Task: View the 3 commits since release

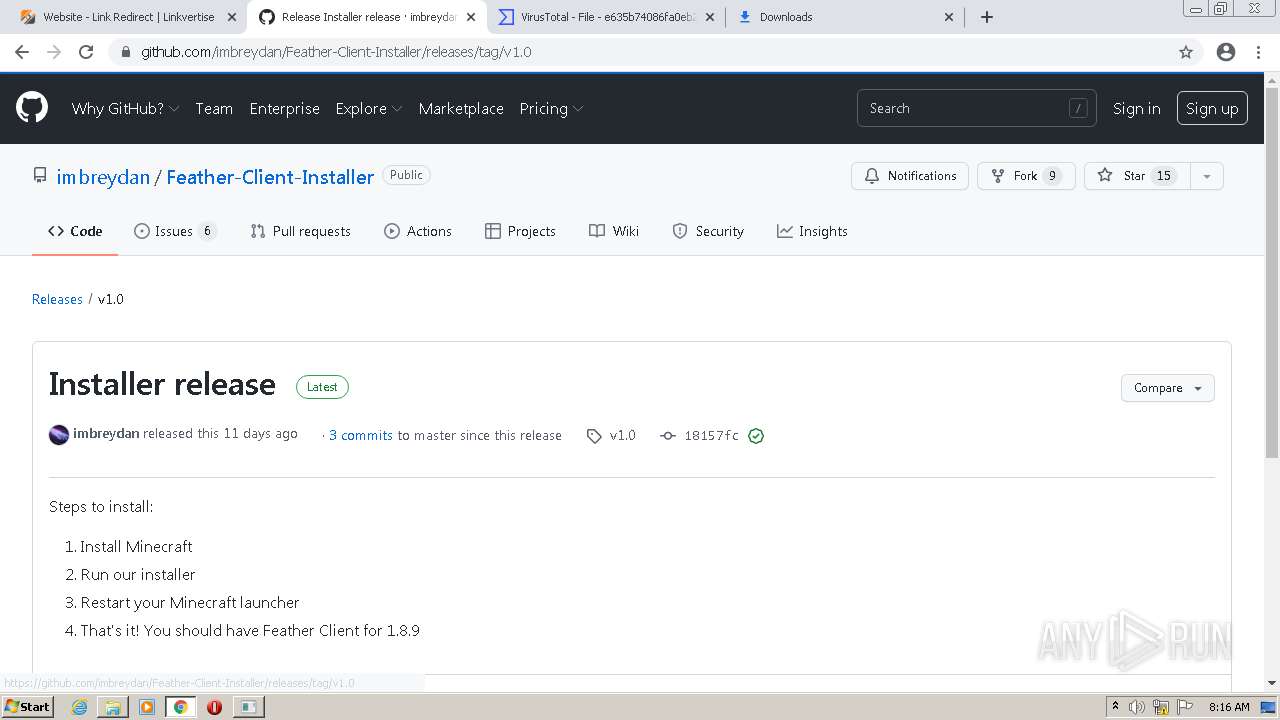Action: (x=361, y=435)
